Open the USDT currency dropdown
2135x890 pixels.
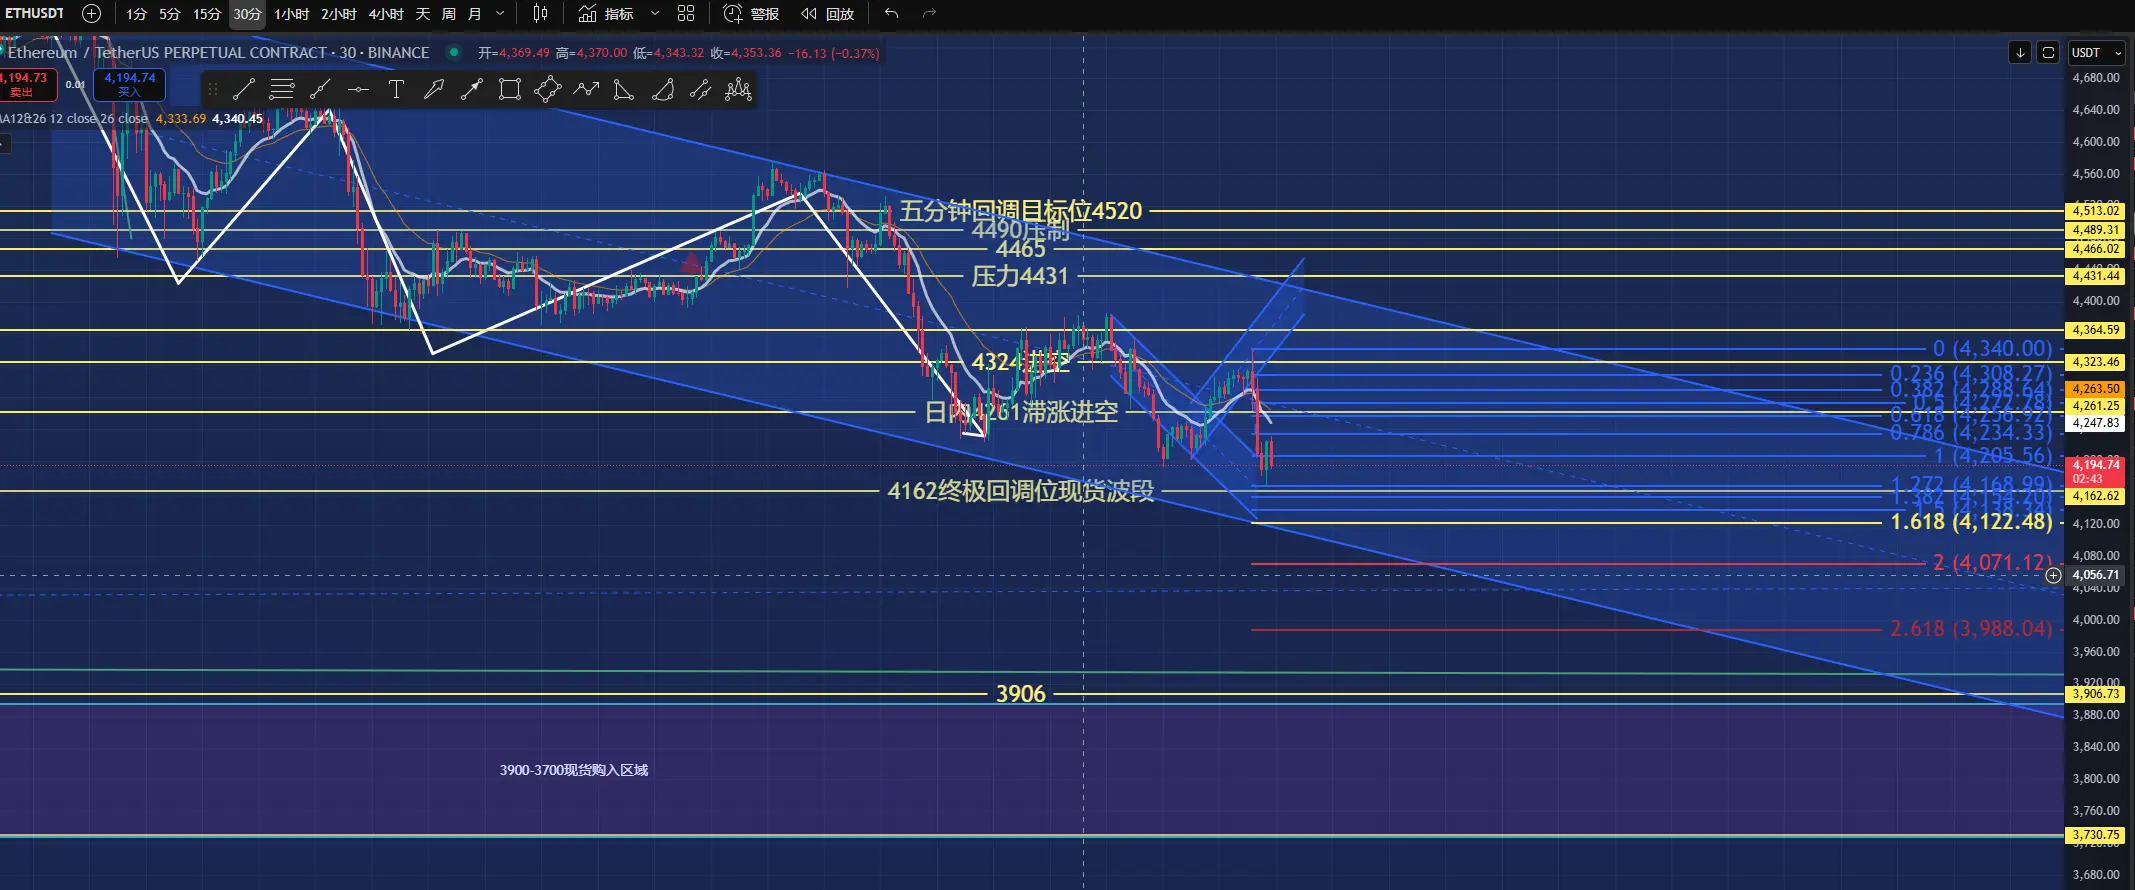[2097, 52]
